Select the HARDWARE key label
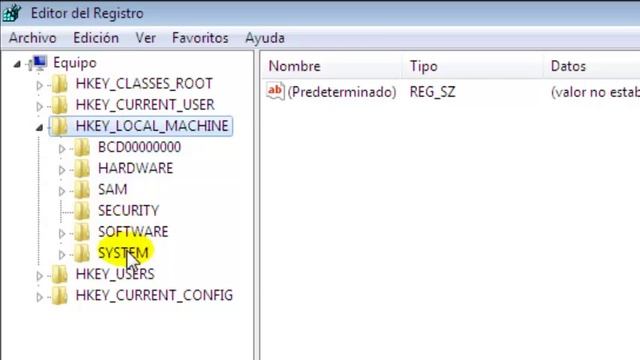The height and width of the screenshot is (360, 640). pyautogui.click(x=136, y=169)
